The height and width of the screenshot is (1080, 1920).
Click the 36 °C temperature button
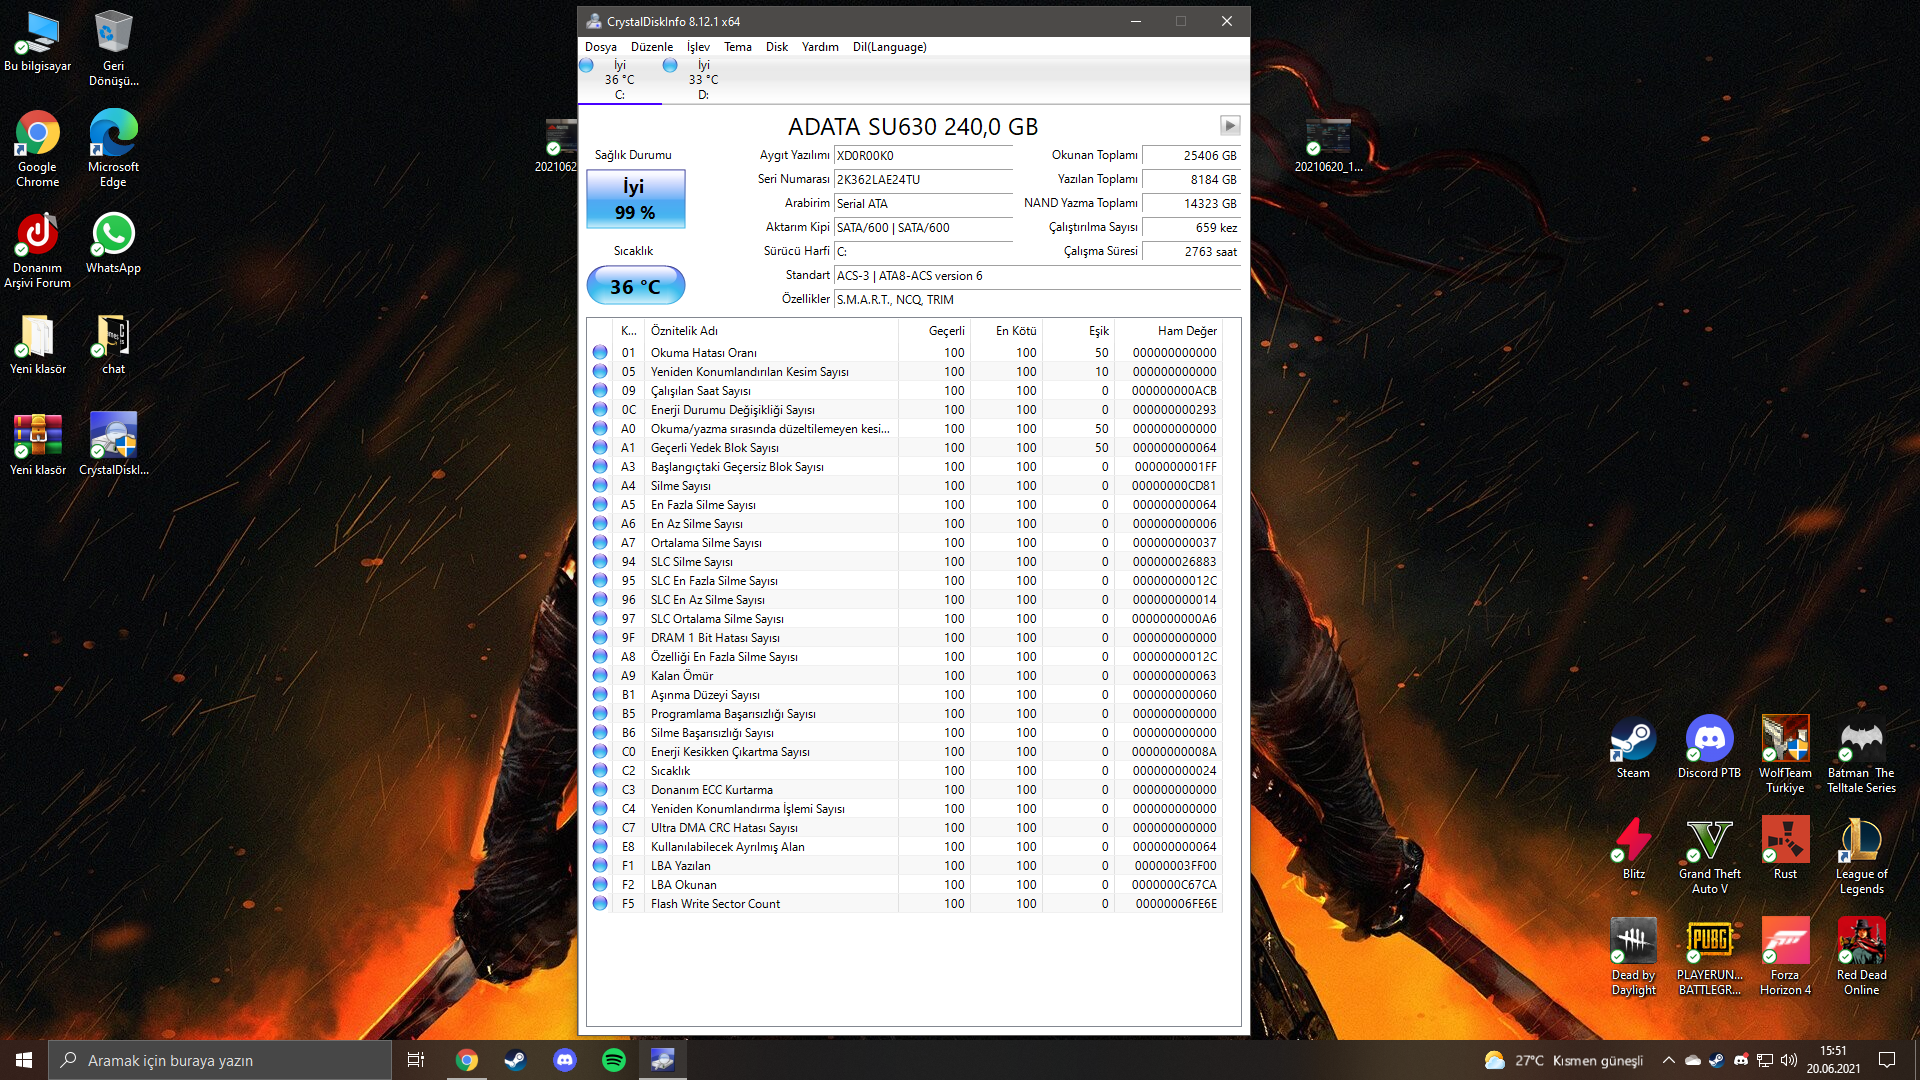[x=635, y=286]
